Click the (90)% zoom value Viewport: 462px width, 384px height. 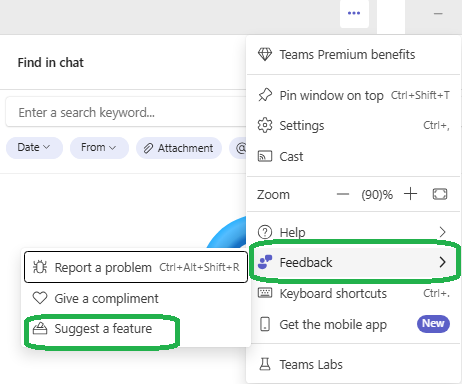pos(377,194)
